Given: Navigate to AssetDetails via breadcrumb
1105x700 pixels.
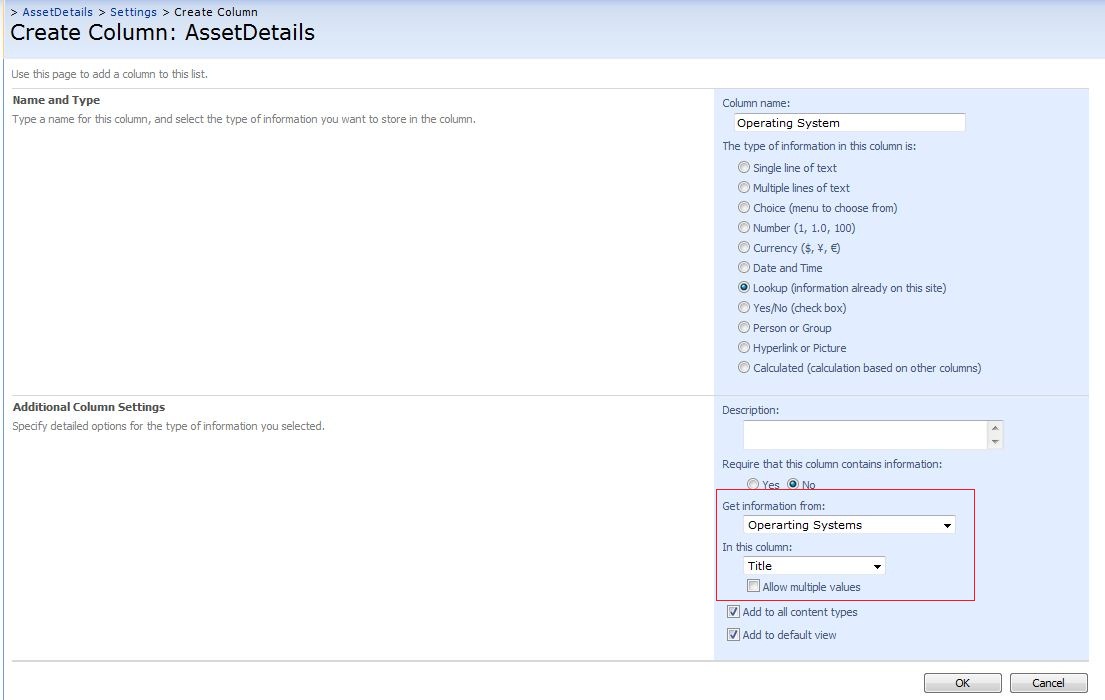Looking at the screenshot, I should [x=55, y=11].
